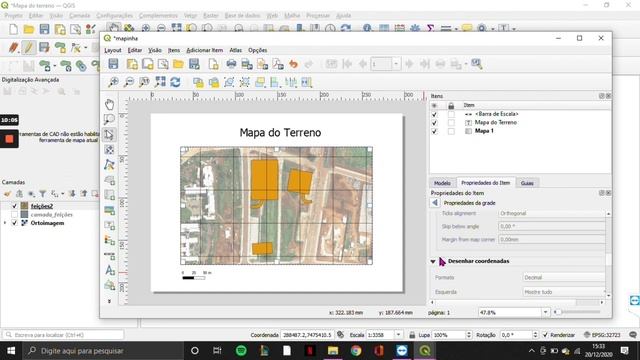The height and width of the screenshot is (360, 640).
Task: Zoom out on the layout page
Action: (x=129, y=82)
